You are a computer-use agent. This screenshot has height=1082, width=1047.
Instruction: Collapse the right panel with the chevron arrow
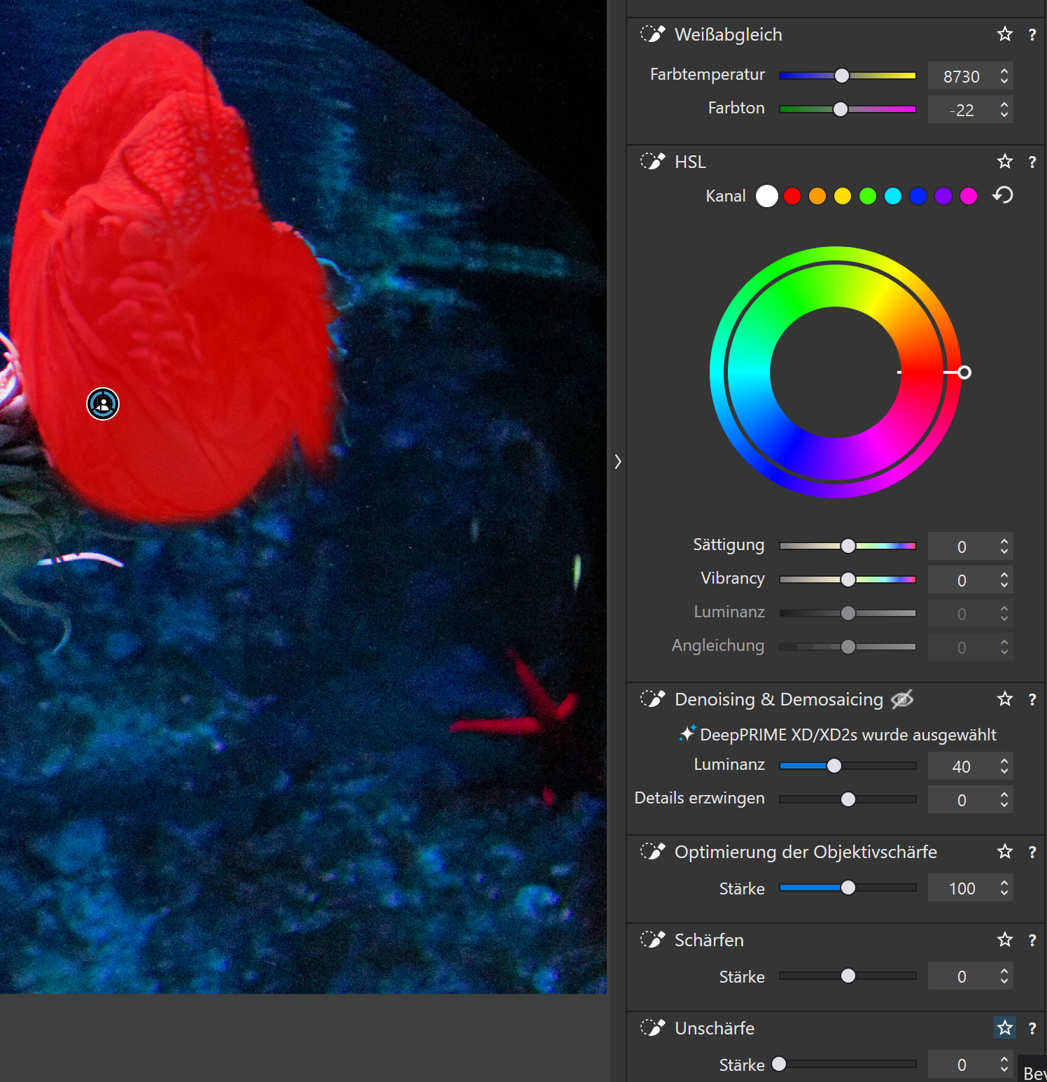pos(618,462)
